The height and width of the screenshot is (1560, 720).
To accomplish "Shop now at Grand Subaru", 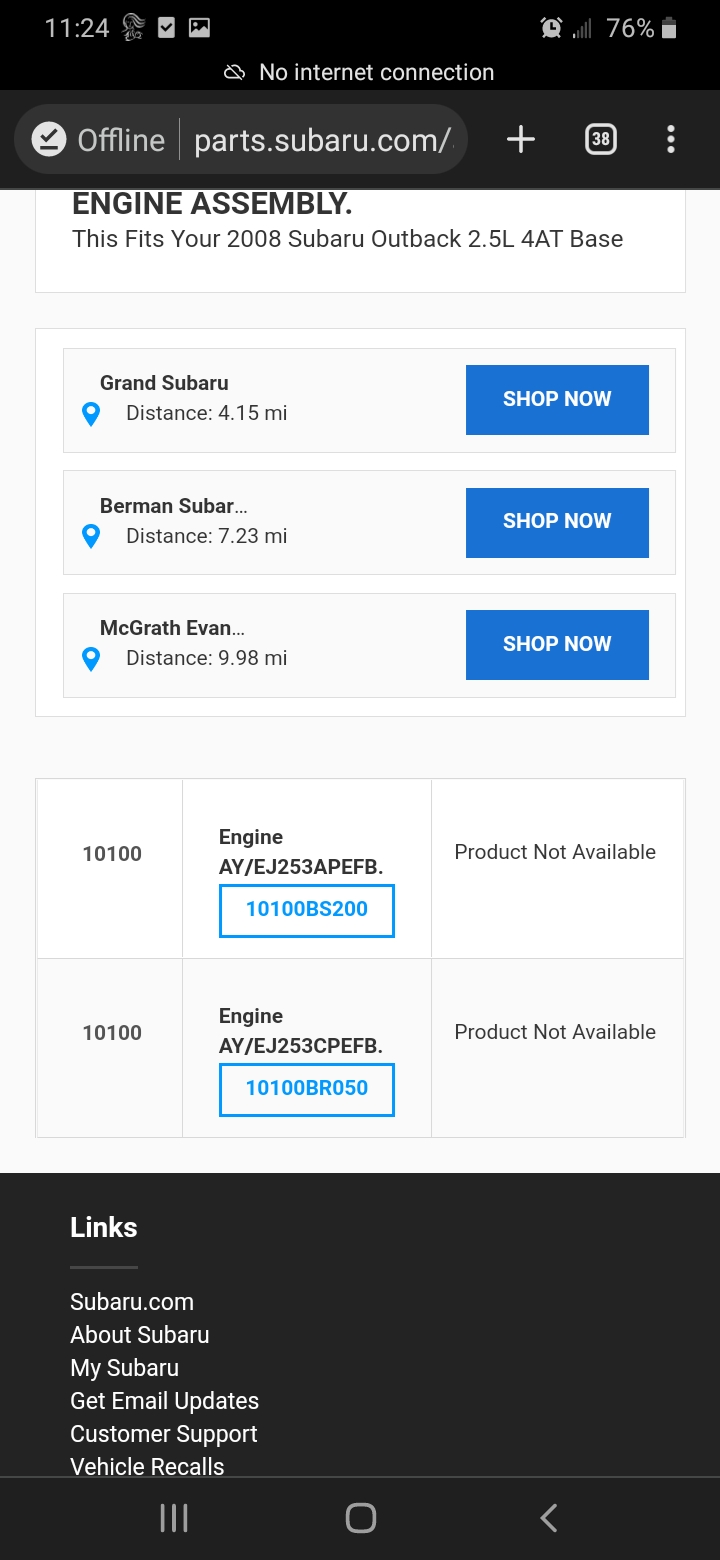I will [x=557, y=399].
